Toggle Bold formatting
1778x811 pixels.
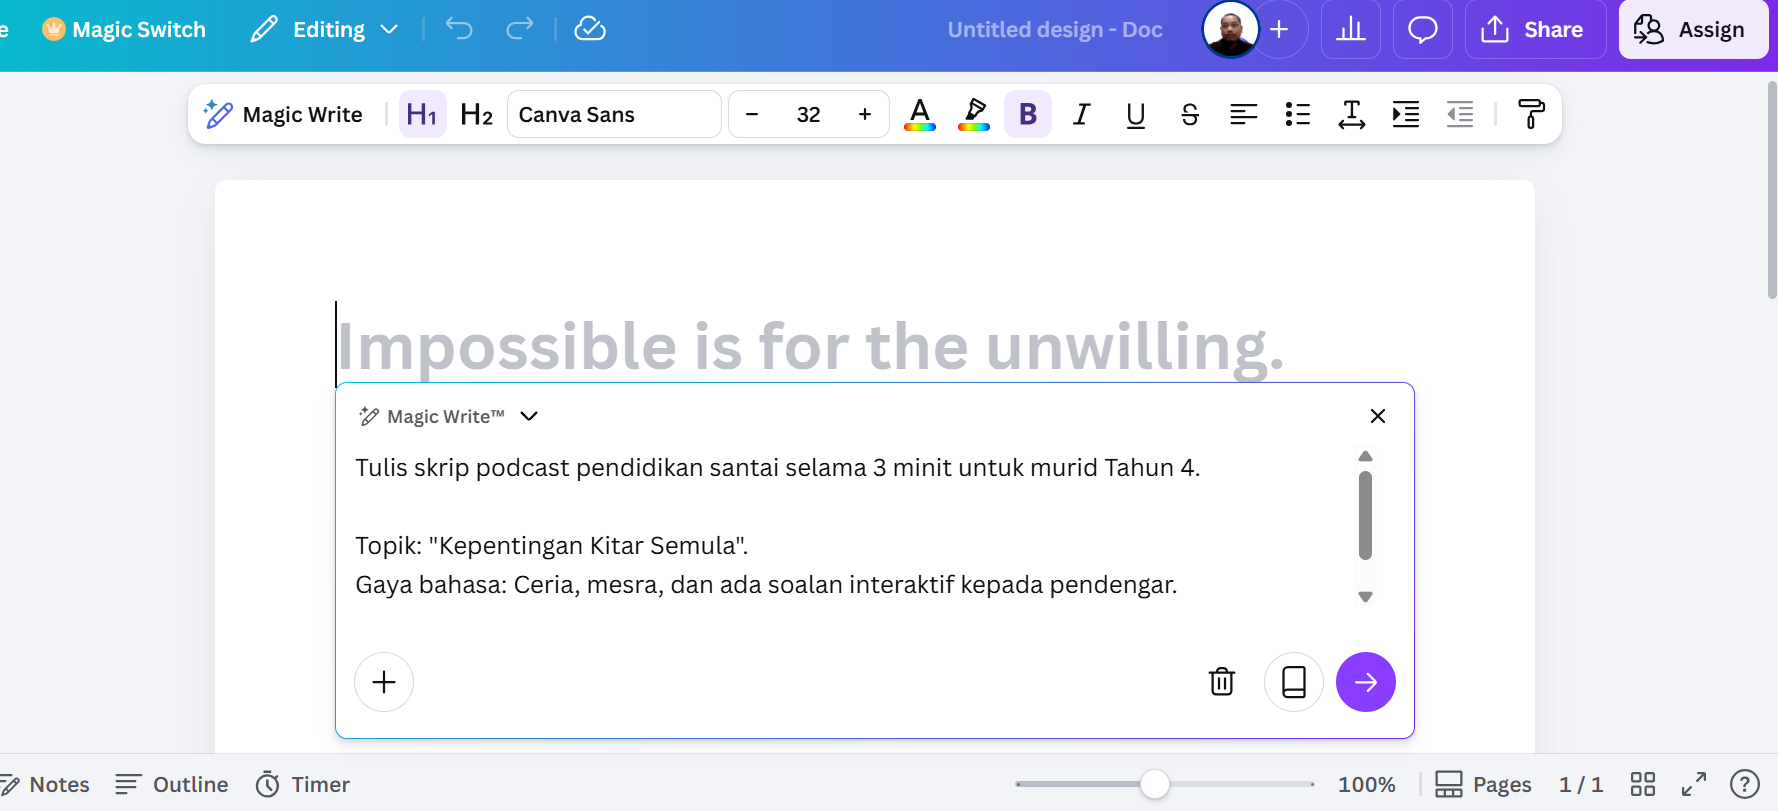pyautogui.click(x=1027, y=114)
